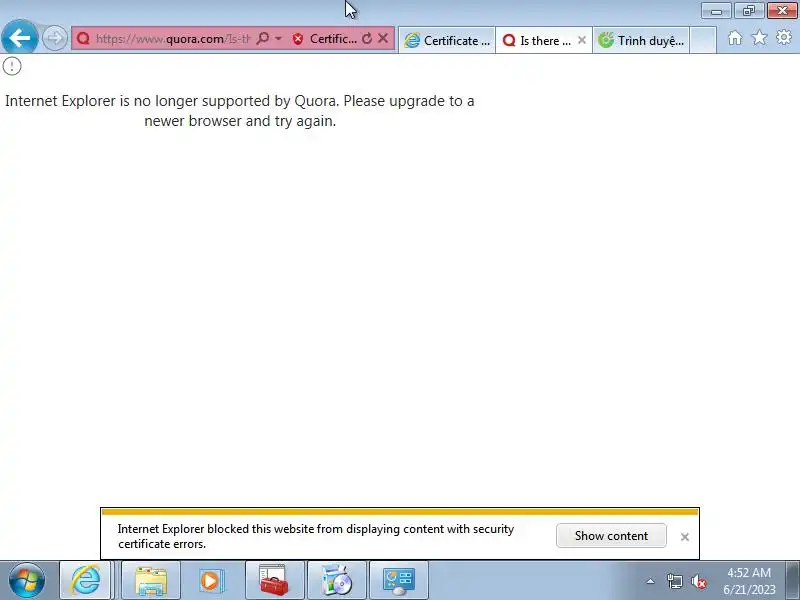Refresh the page with the reload icon
The width and height of the screenshot is (800, 600).
tap(367, 39)
